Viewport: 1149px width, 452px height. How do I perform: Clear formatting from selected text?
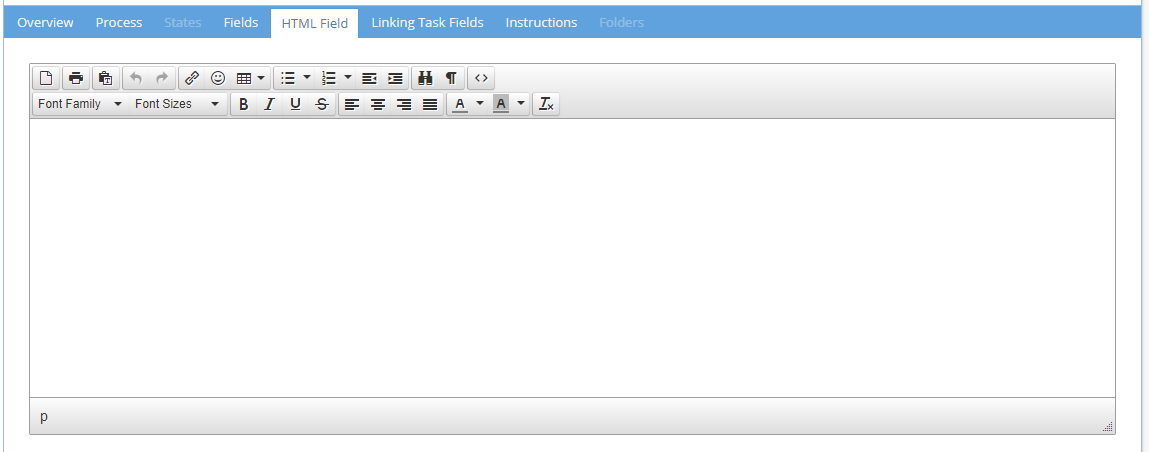(546, 104)
